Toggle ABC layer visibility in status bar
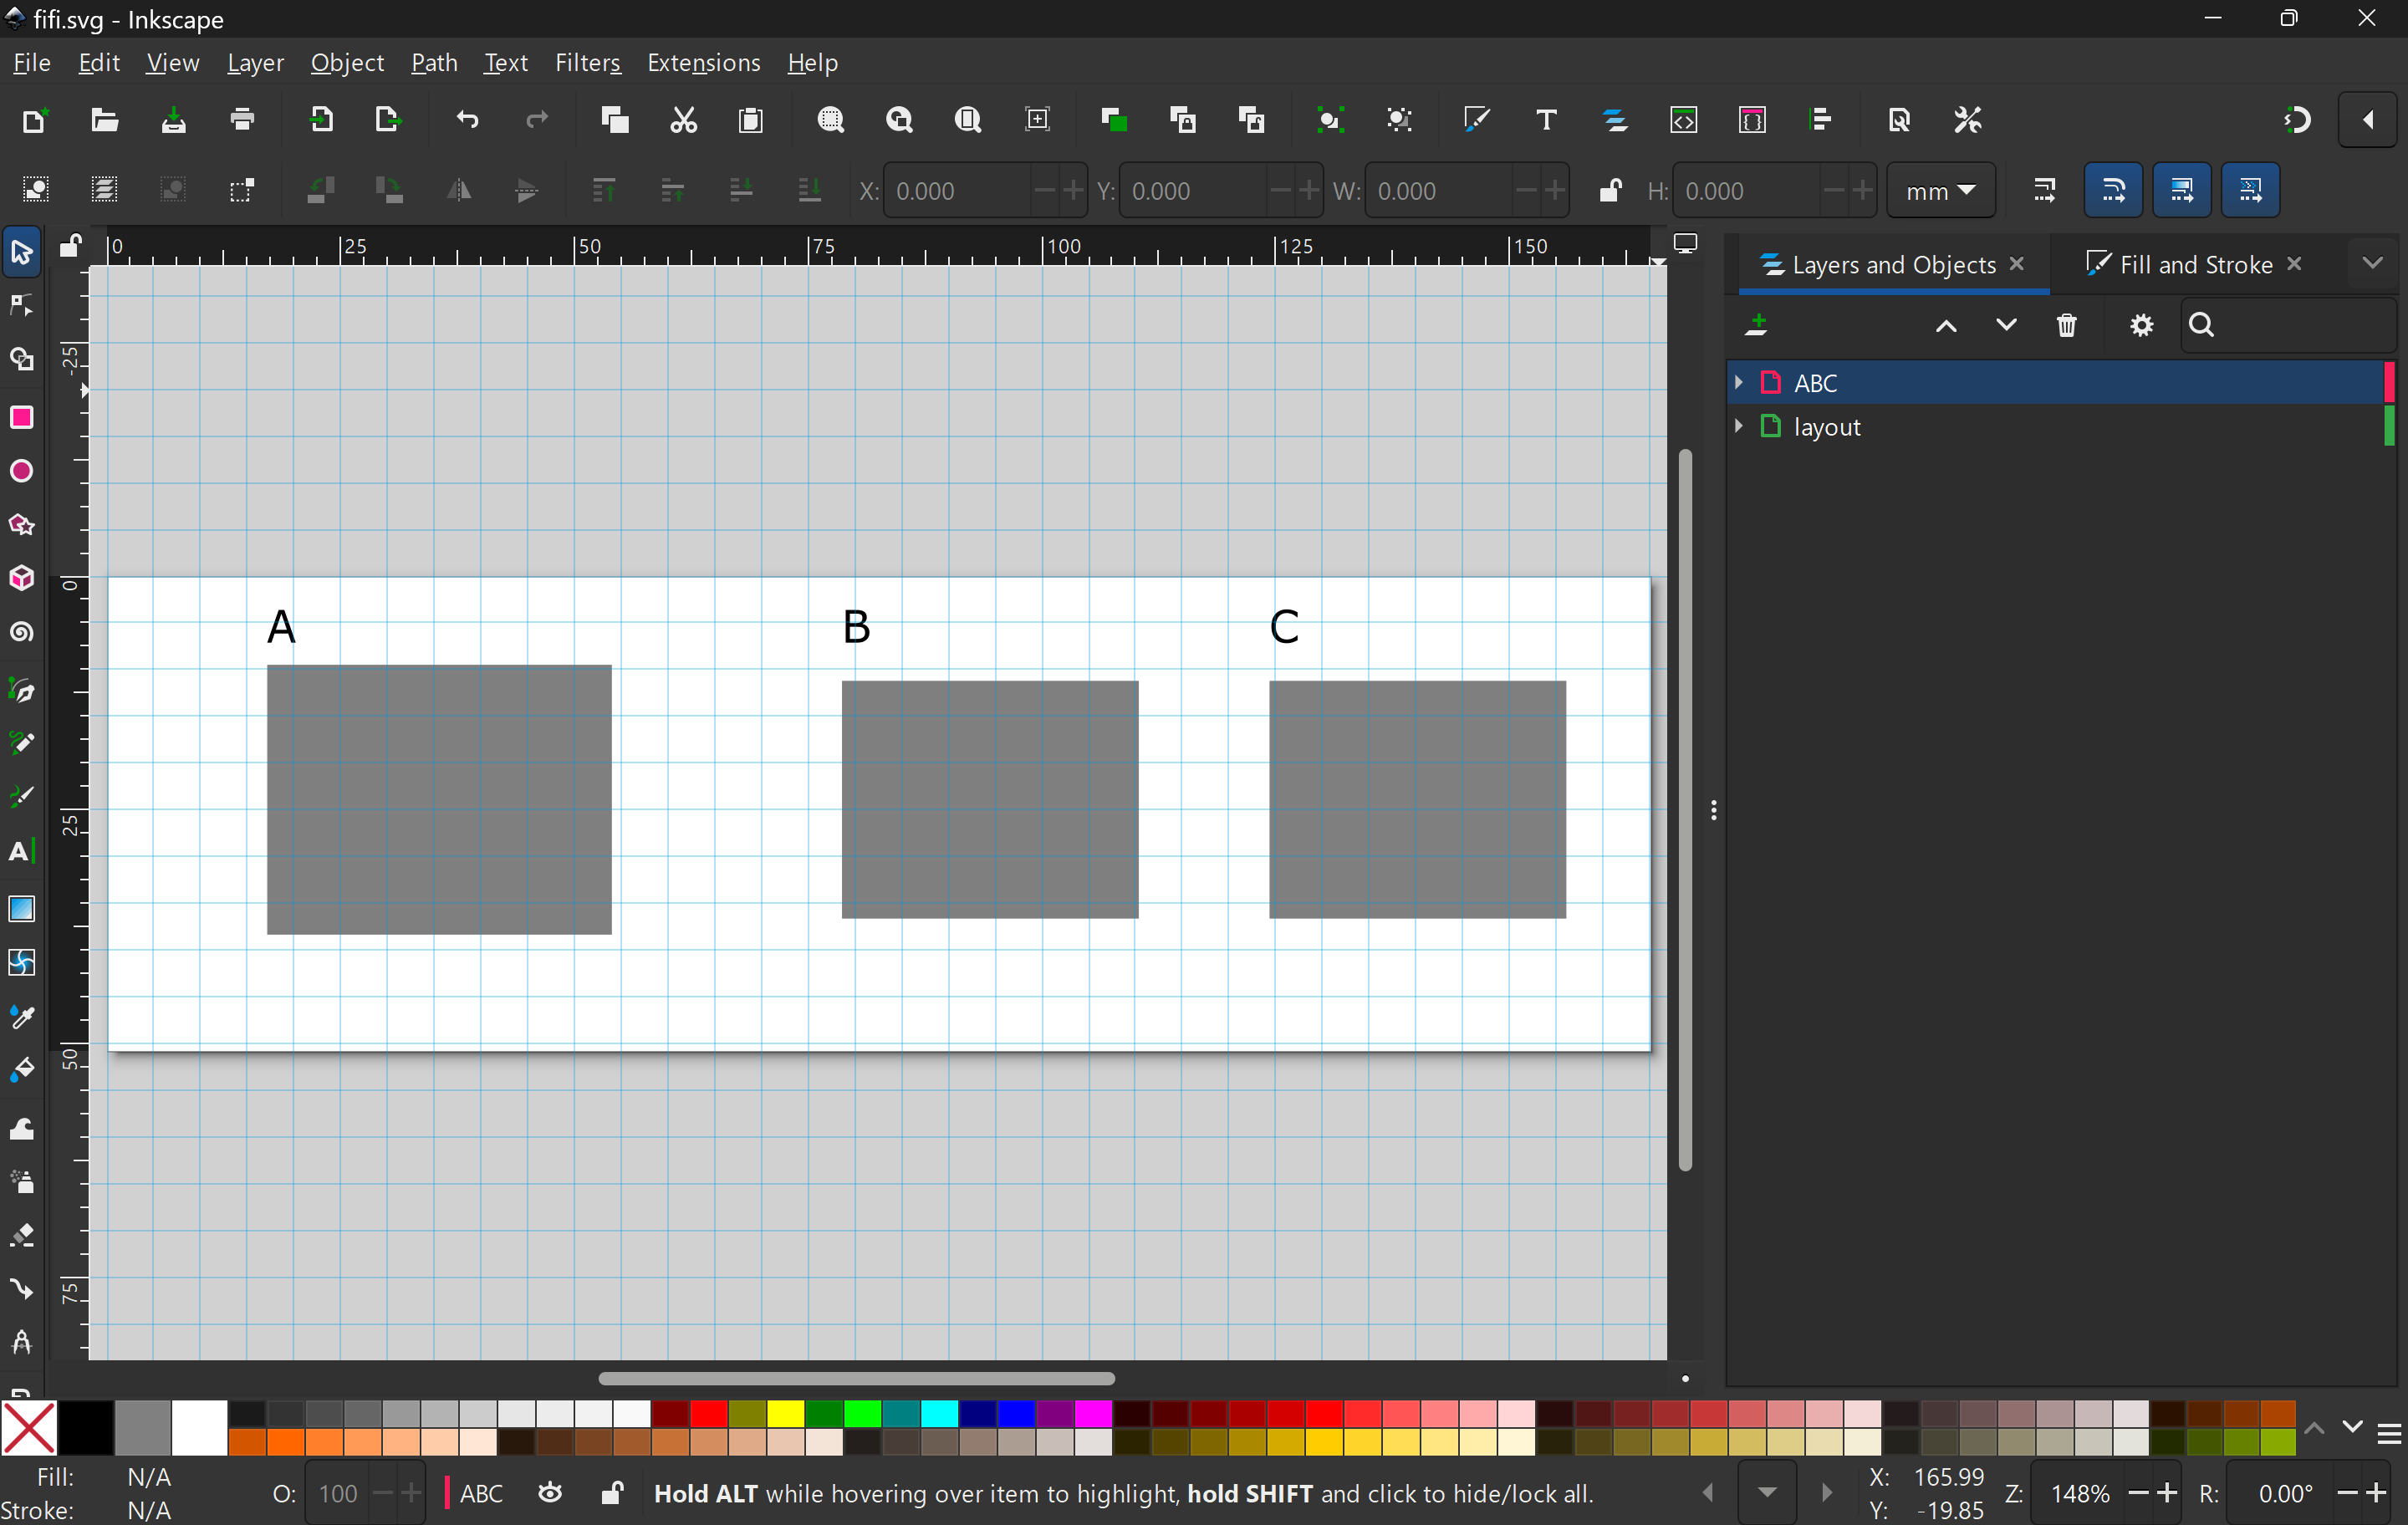 coord(550,1493)
